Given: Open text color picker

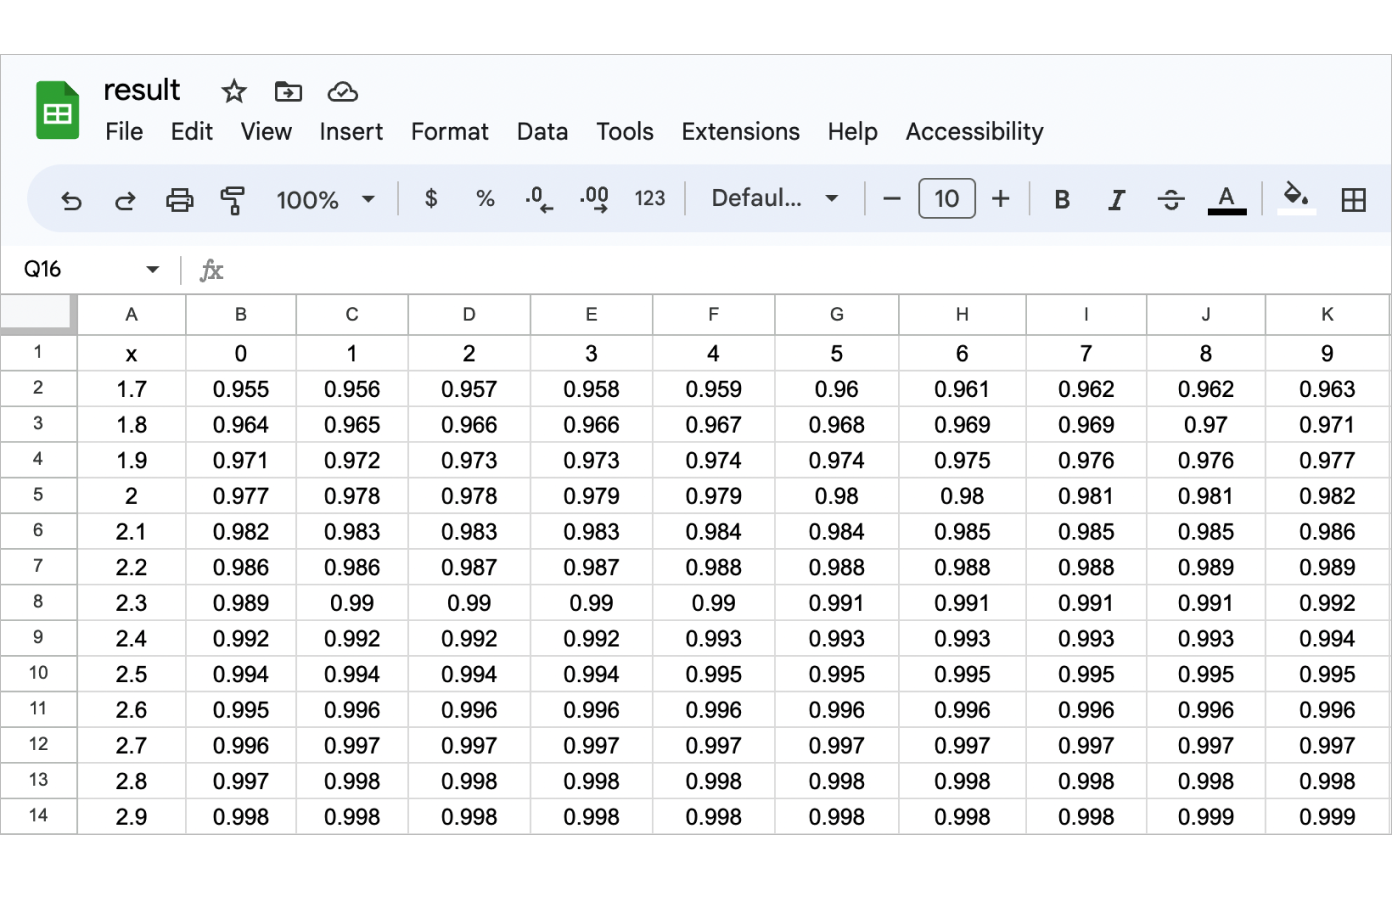Looking at the screenshot, I should [1227, 200].
